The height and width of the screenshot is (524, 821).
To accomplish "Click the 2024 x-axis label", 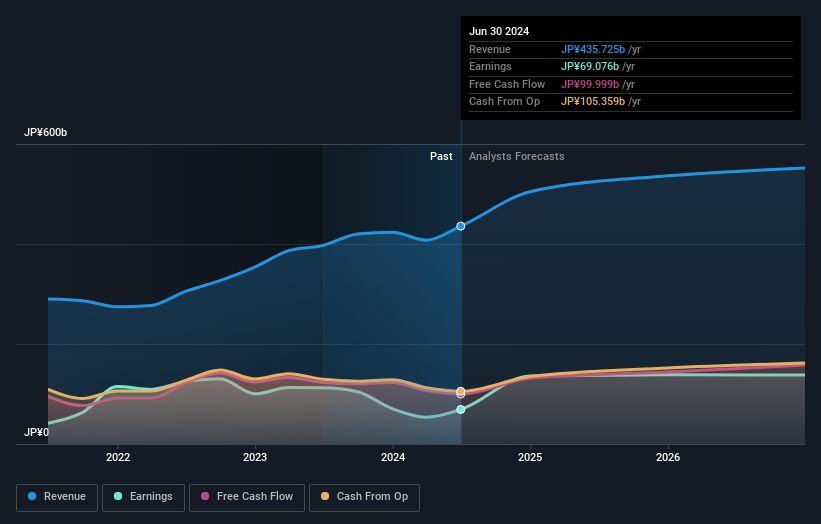I will [393, 457].
